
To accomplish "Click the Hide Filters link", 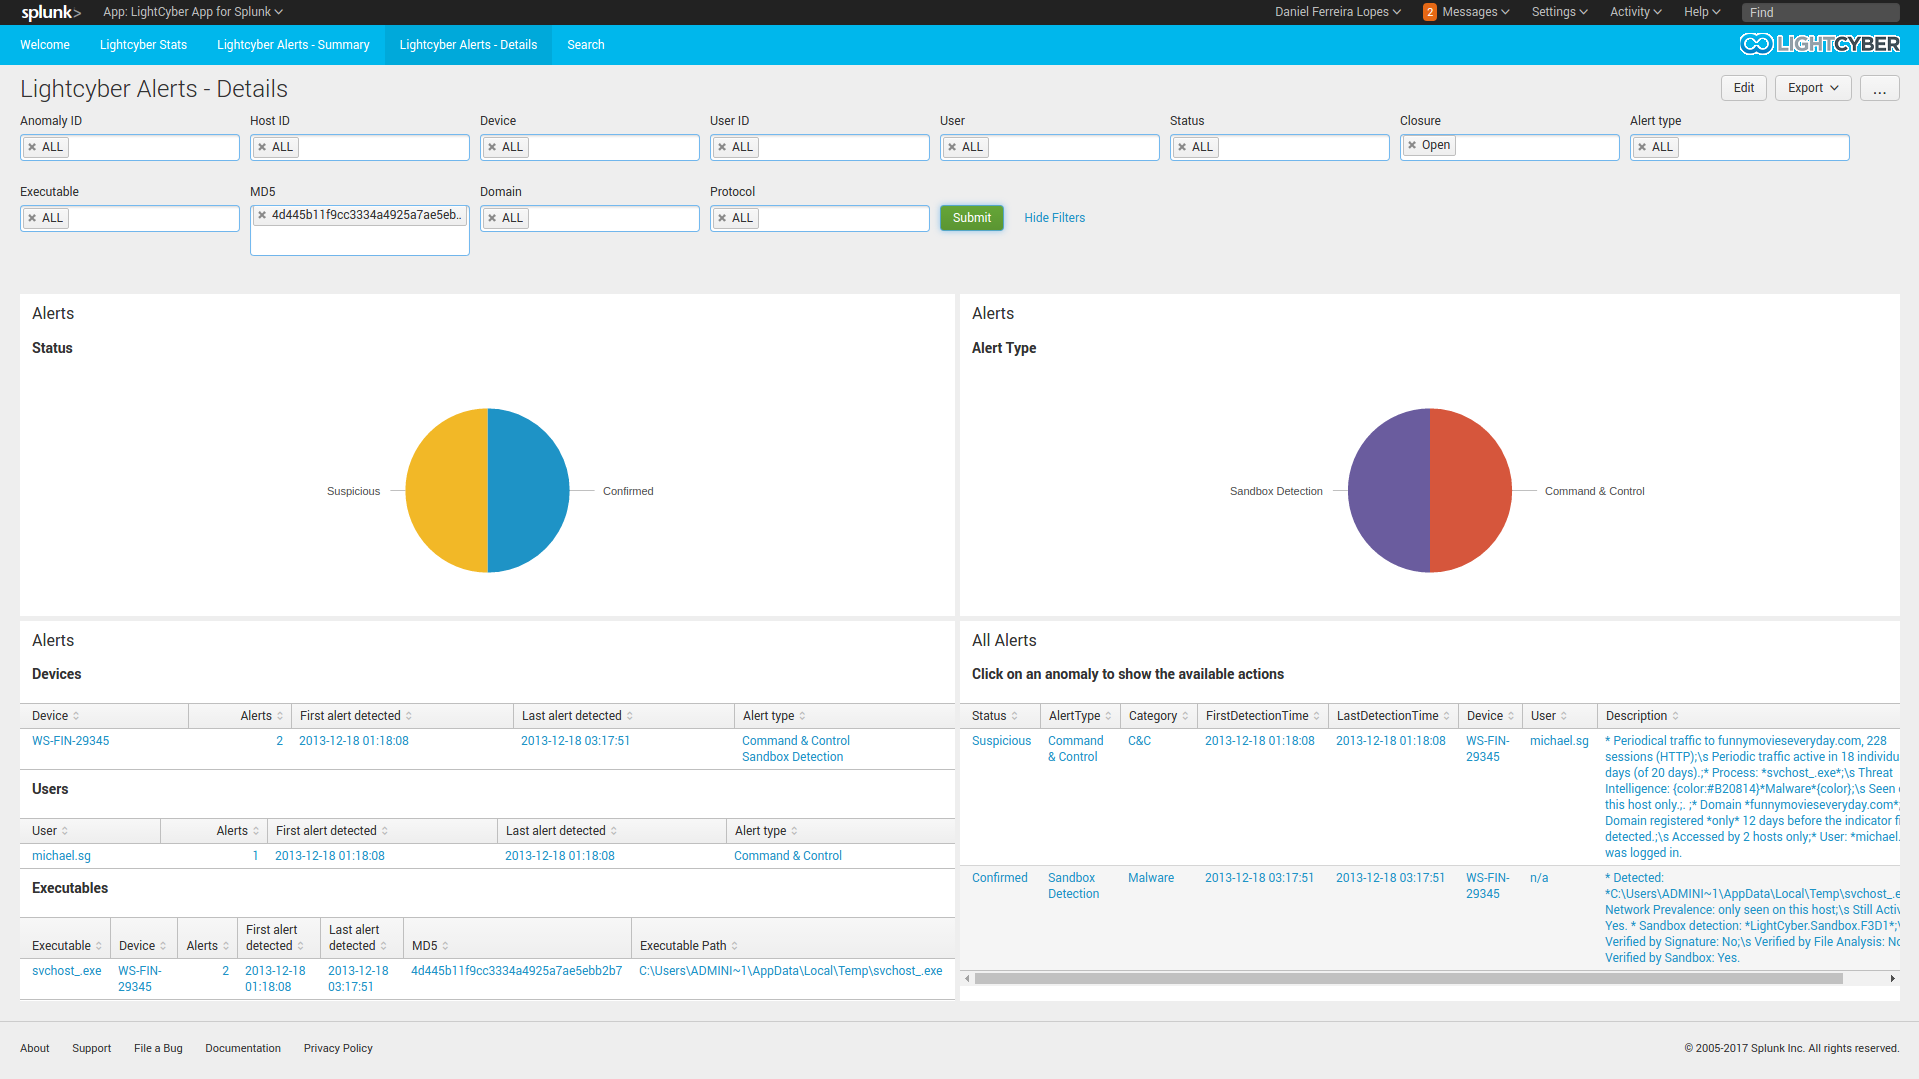I will 1054,218.
